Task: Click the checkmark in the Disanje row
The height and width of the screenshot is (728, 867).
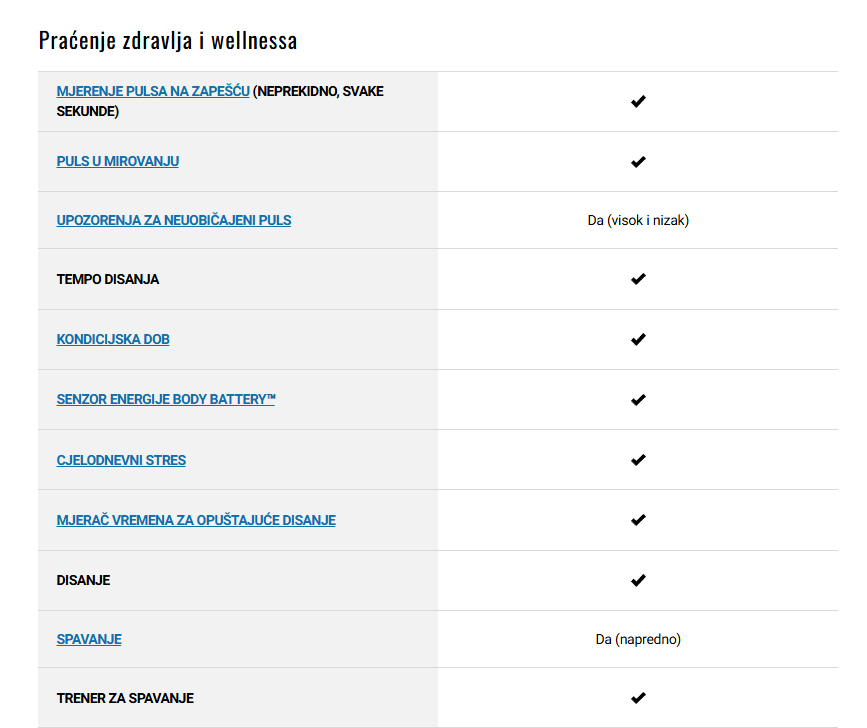Action: point(638,580)
